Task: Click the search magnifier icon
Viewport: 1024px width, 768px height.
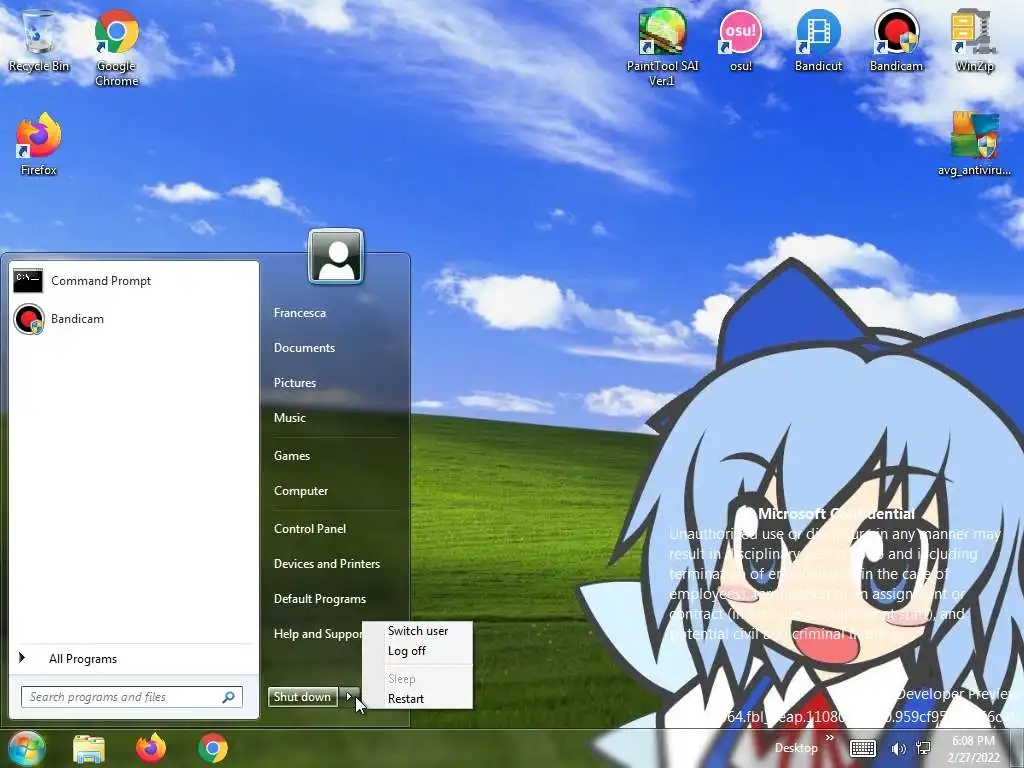Action: coord(229,697)
